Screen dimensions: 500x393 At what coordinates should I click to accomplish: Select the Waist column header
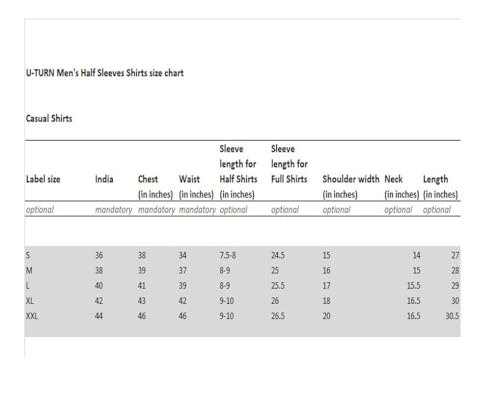pos(196,187)
